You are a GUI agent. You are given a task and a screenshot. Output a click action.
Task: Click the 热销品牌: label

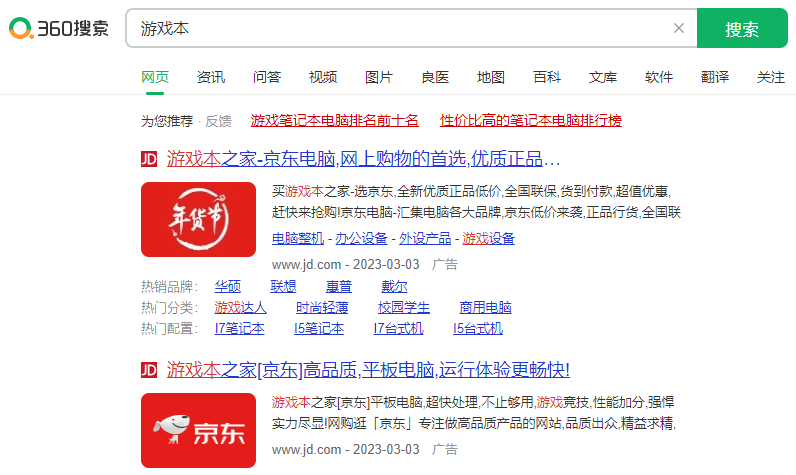click(170, 286)
